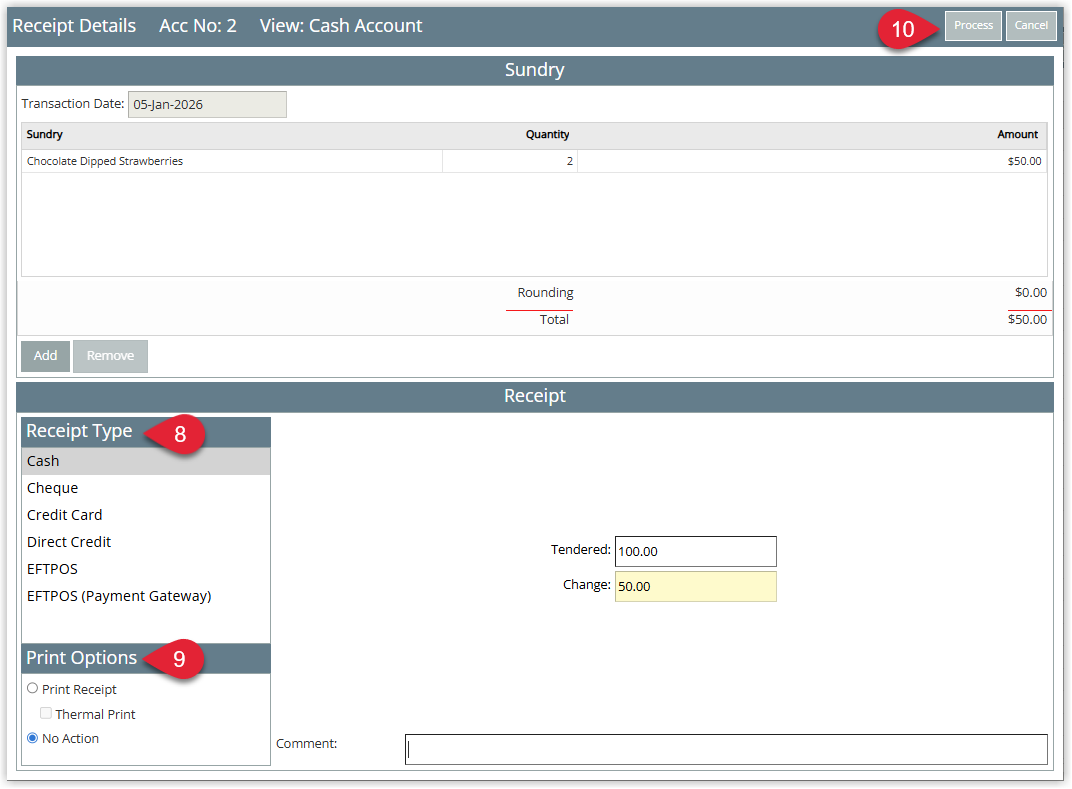Select EFTPOS (Payment Gateway) receipt type
1072x789 pixels.
coord(146,596)
